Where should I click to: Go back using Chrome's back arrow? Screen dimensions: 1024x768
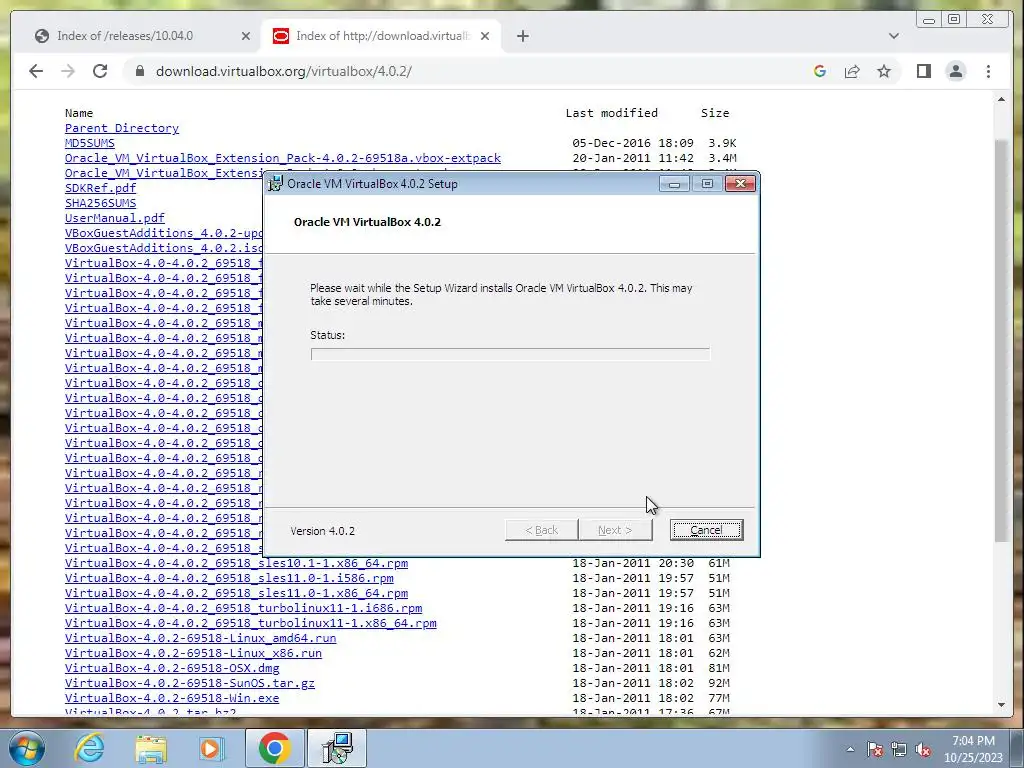click(x=36, y=71)
